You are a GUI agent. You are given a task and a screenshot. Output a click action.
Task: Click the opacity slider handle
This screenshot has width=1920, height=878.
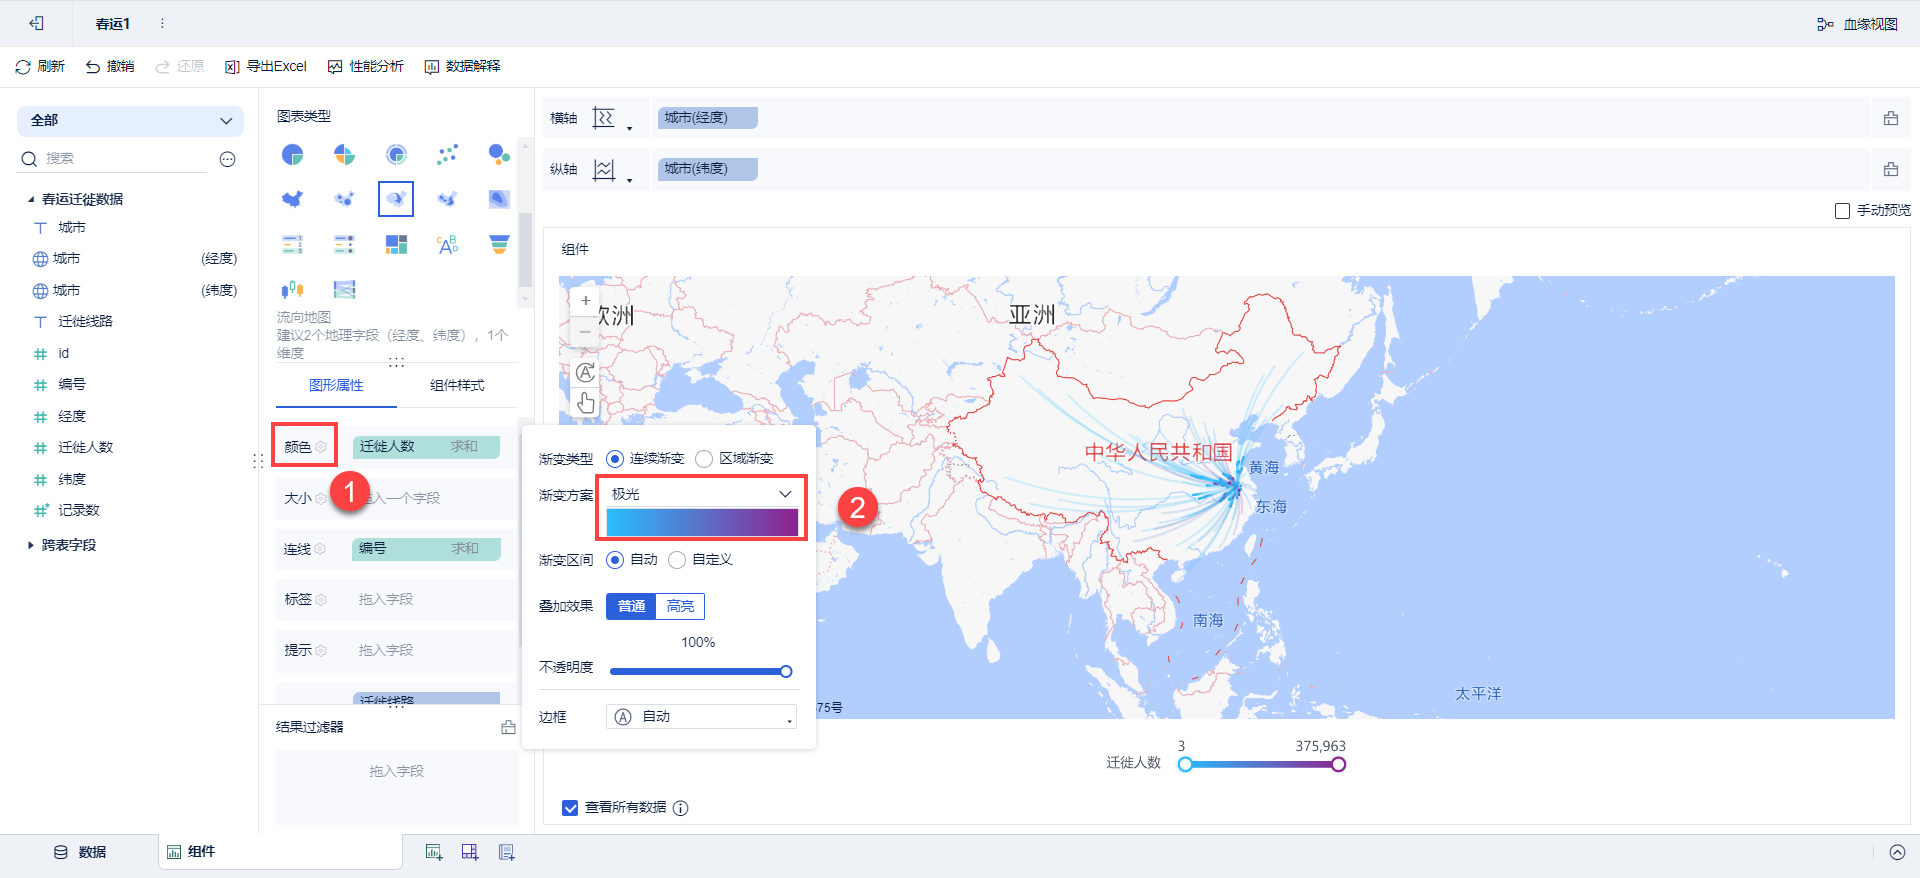[786, 672]
